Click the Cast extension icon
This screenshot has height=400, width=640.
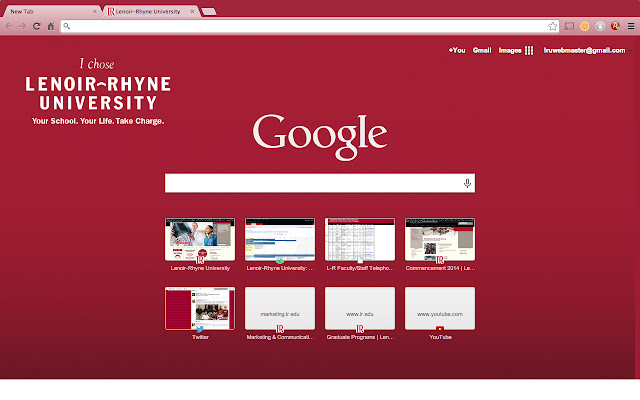(569, 27)
